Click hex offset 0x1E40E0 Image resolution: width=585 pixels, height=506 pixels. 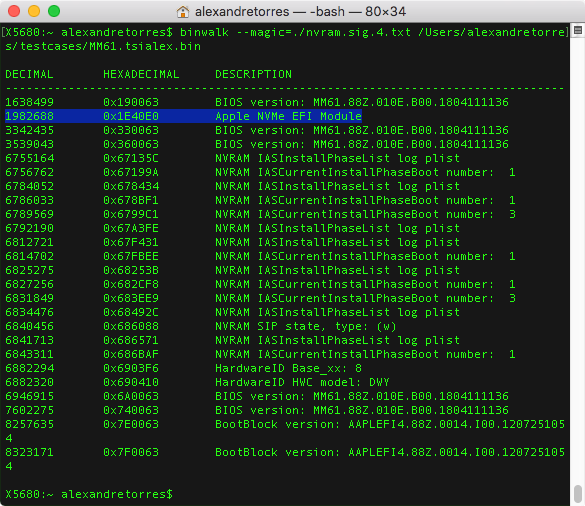coord(131,116)
